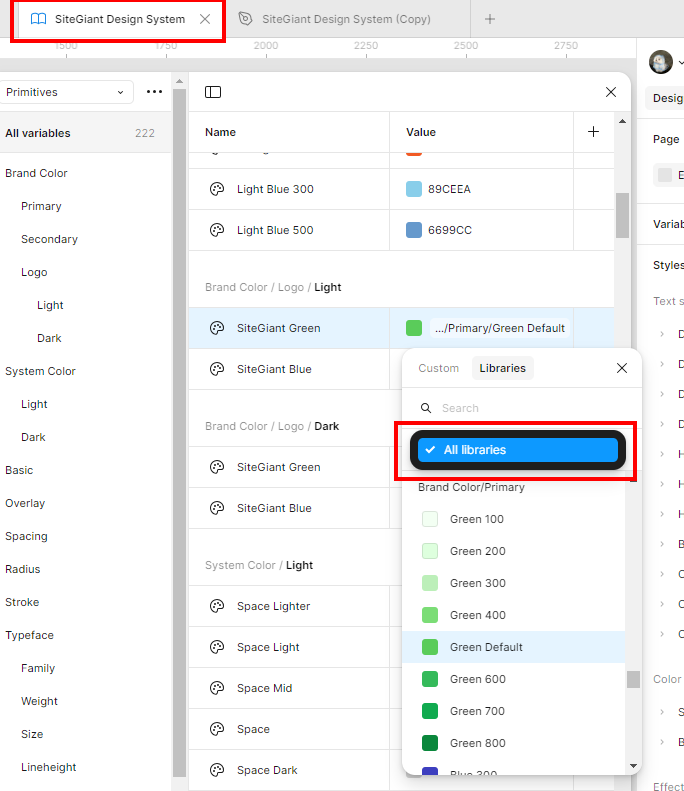Open the Primitives collection dropdown

[66, 92]
